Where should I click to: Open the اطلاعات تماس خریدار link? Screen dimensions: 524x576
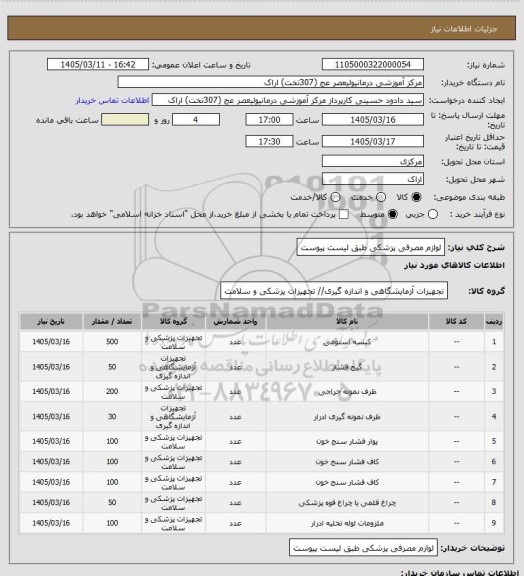pyautogui.click(x=112, y=100)
